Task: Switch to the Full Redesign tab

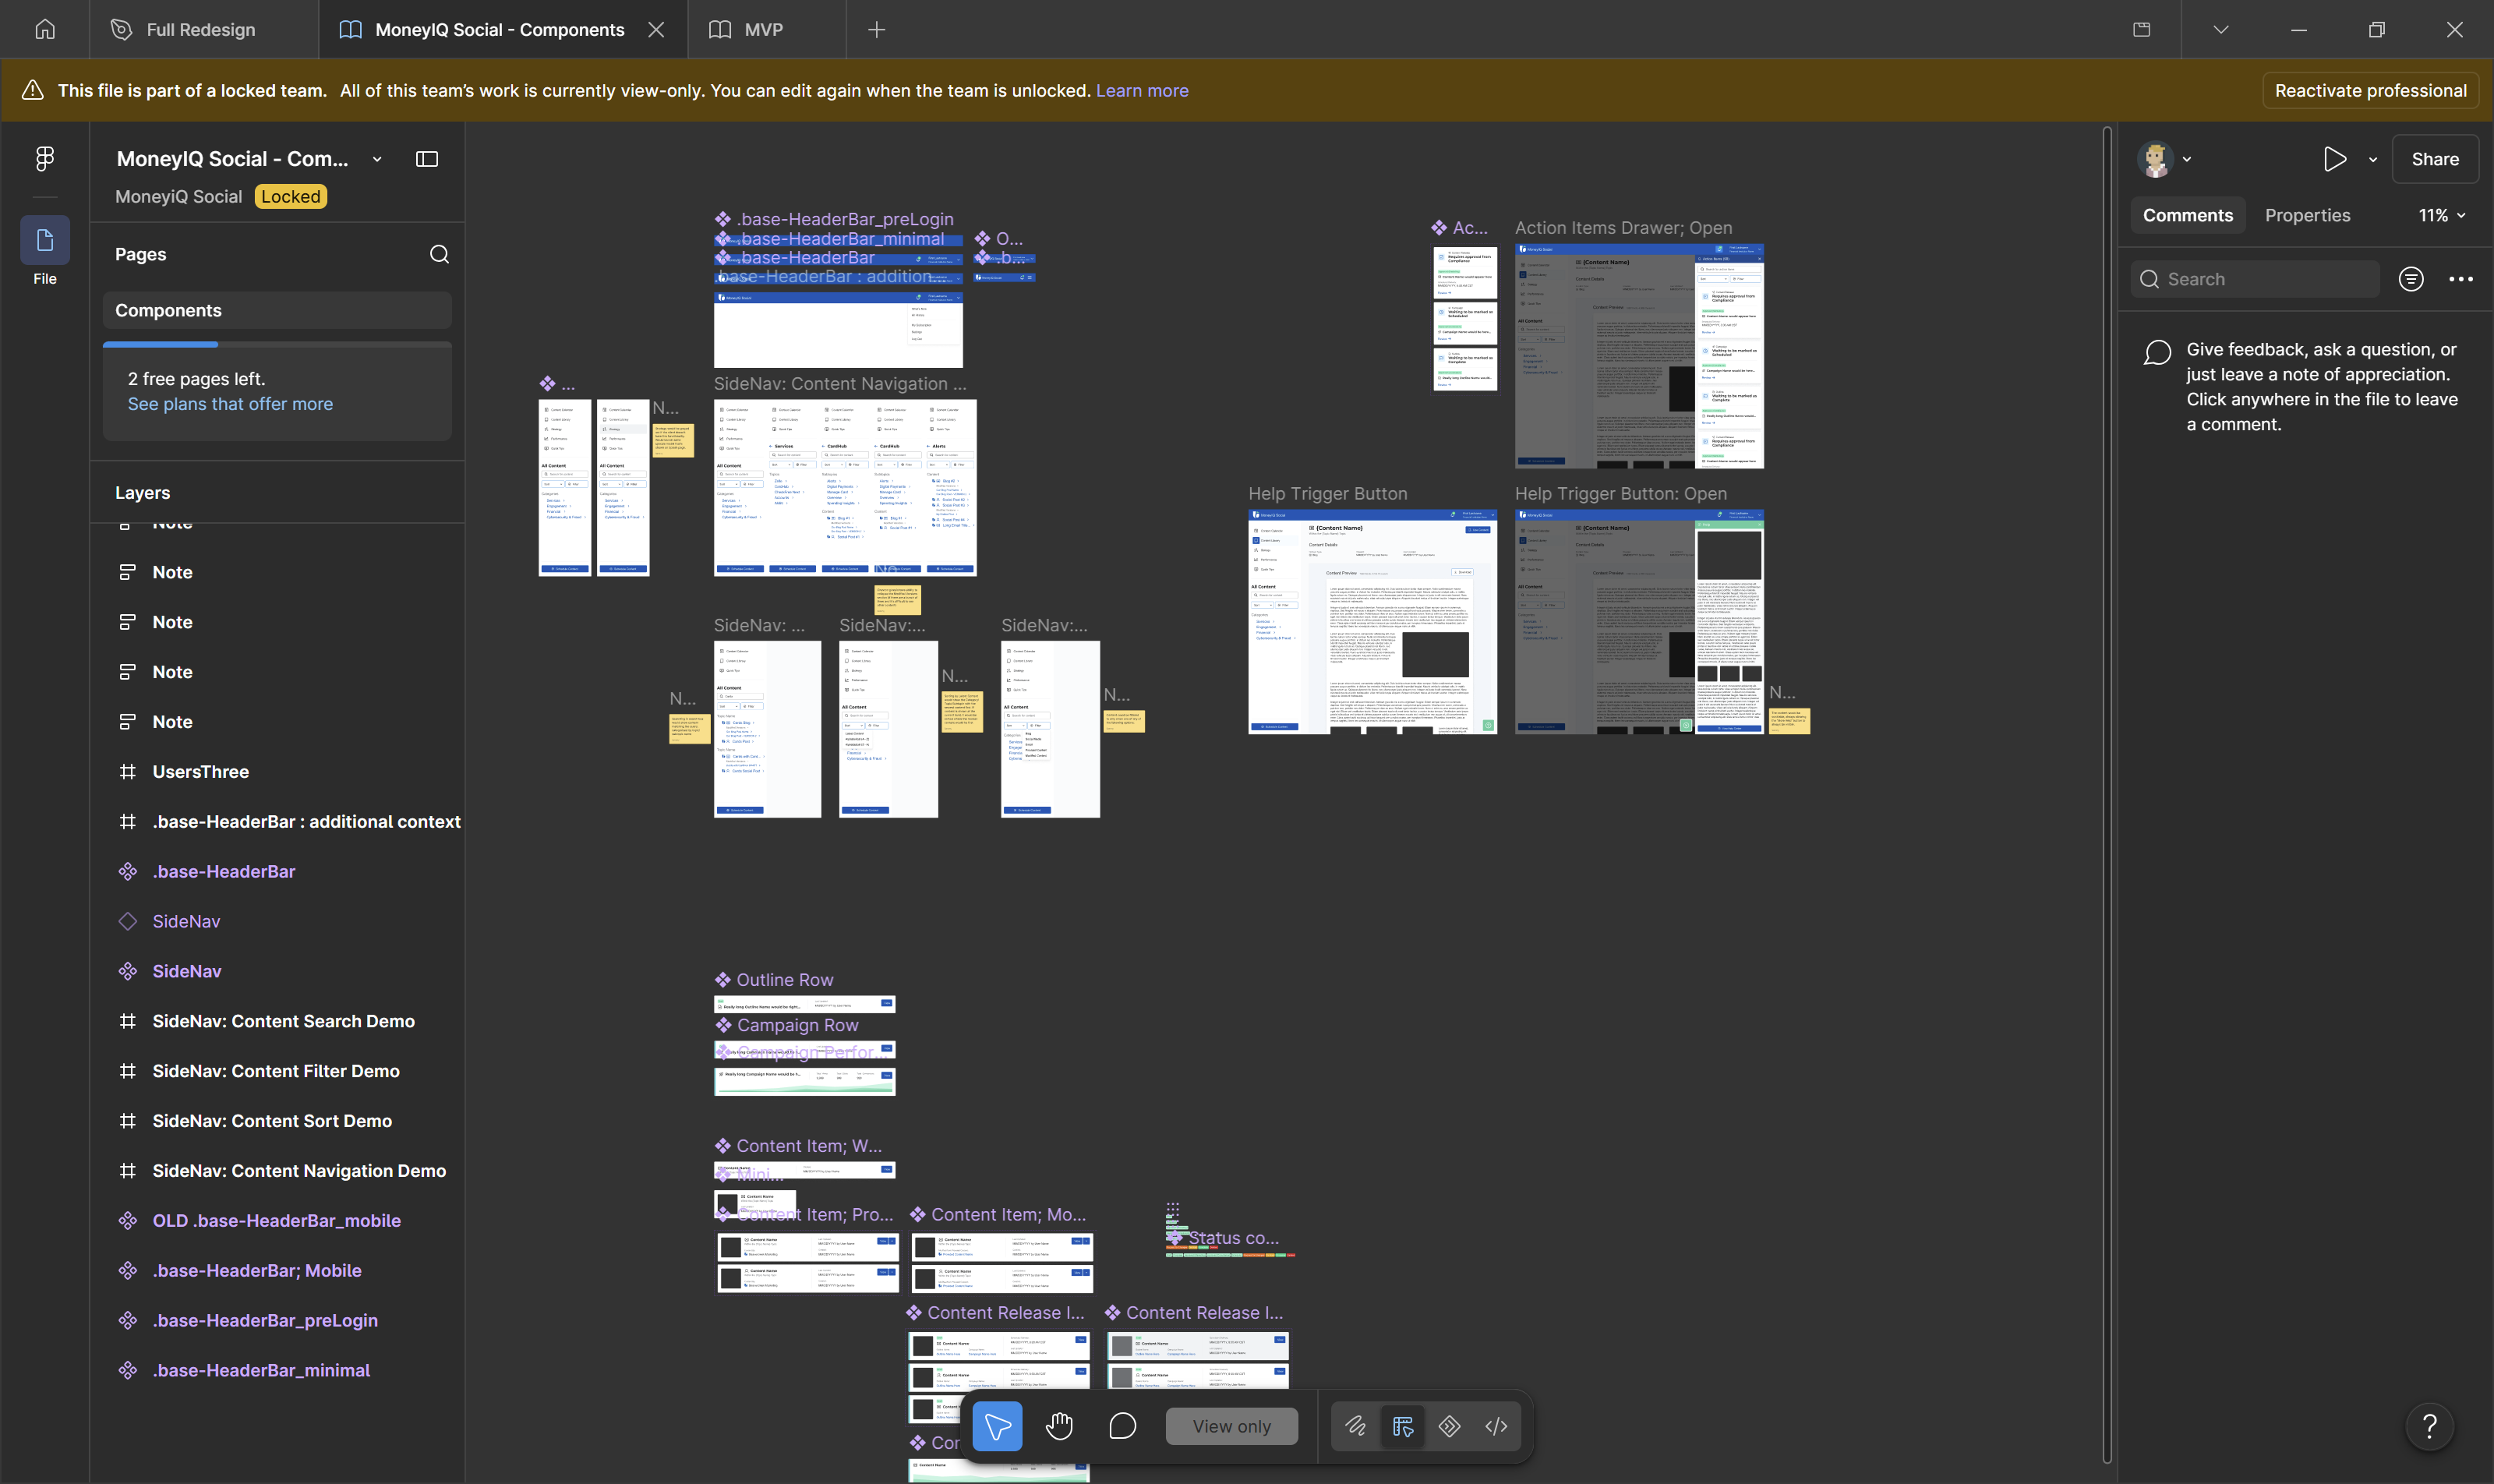Action: pos(204,29)
